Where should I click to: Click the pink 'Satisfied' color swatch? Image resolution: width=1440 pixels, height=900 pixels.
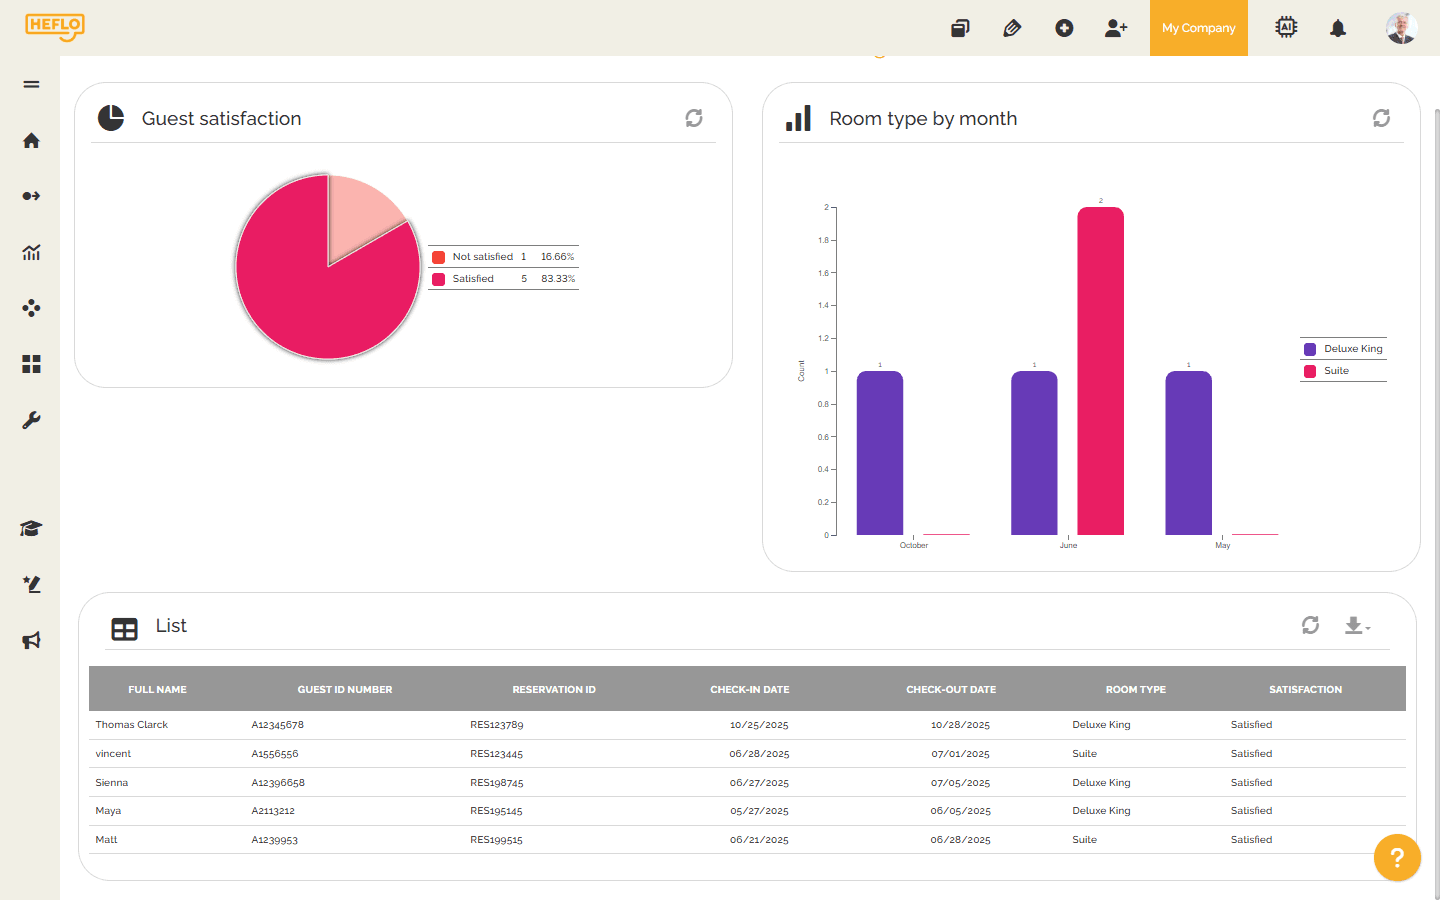[x=436, y=278]
